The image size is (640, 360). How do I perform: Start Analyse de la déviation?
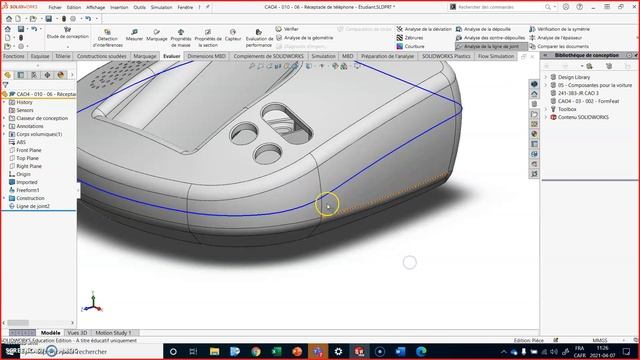pyautogui.click(x=424, y=29)
